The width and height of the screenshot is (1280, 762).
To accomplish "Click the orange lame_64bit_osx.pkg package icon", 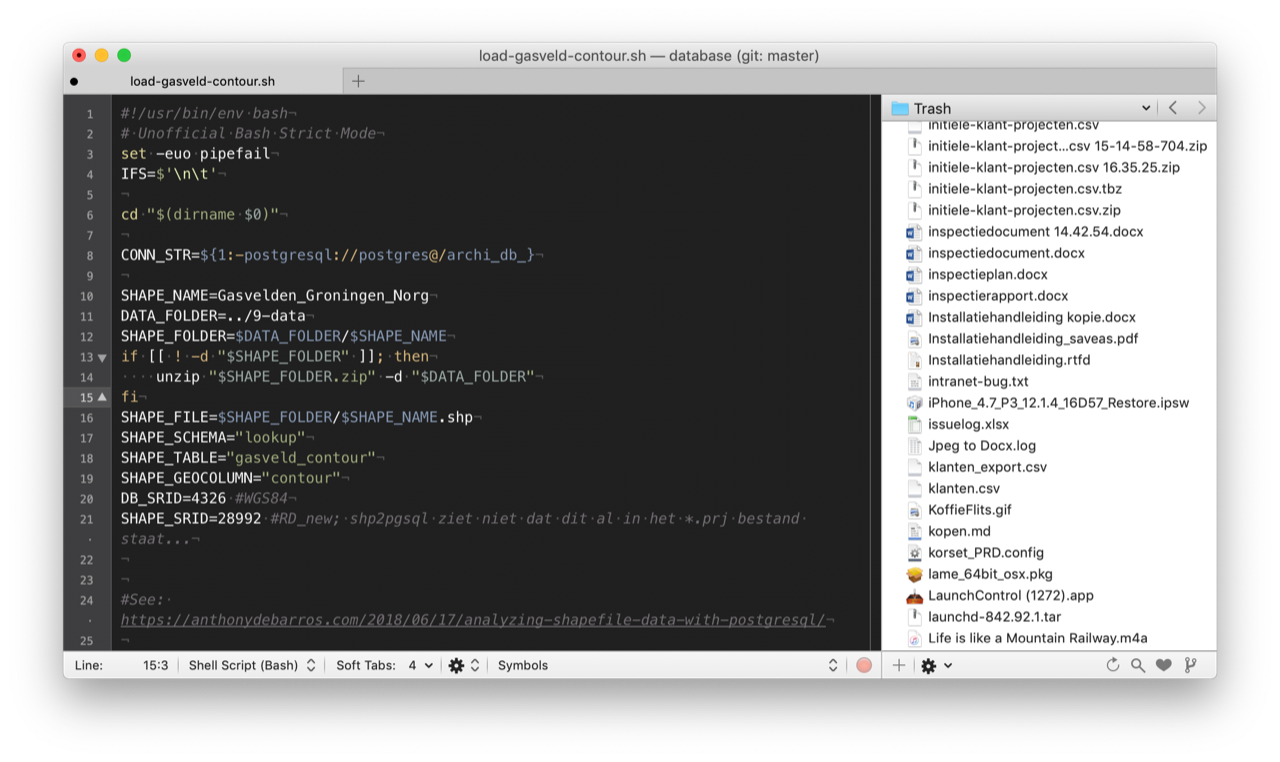I will (914, 574).
